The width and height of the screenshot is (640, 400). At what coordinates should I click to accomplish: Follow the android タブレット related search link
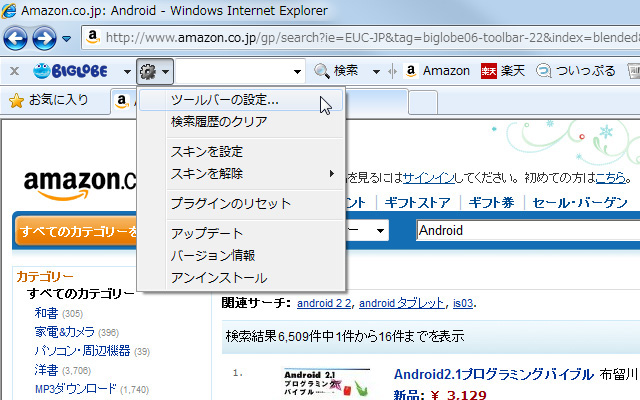[x=402, y=303]
